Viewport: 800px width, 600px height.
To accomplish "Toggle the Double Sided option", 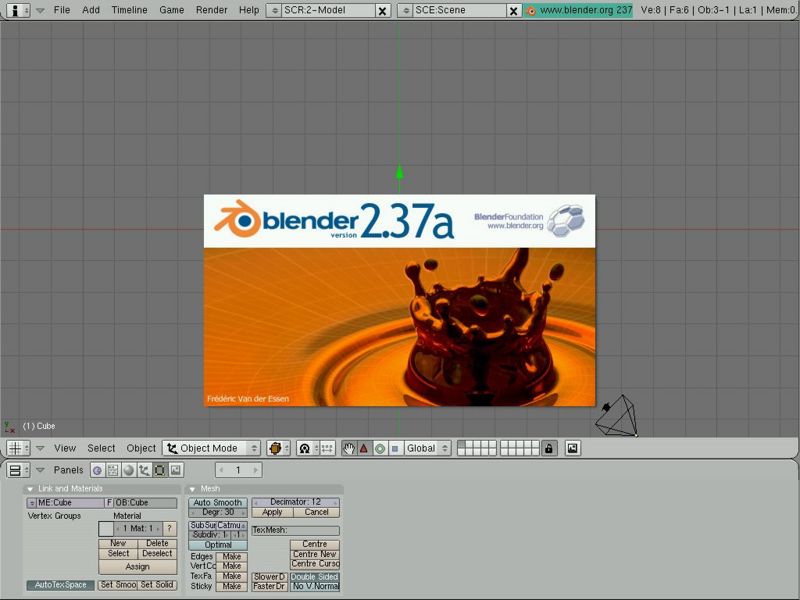I will (315, 577).
